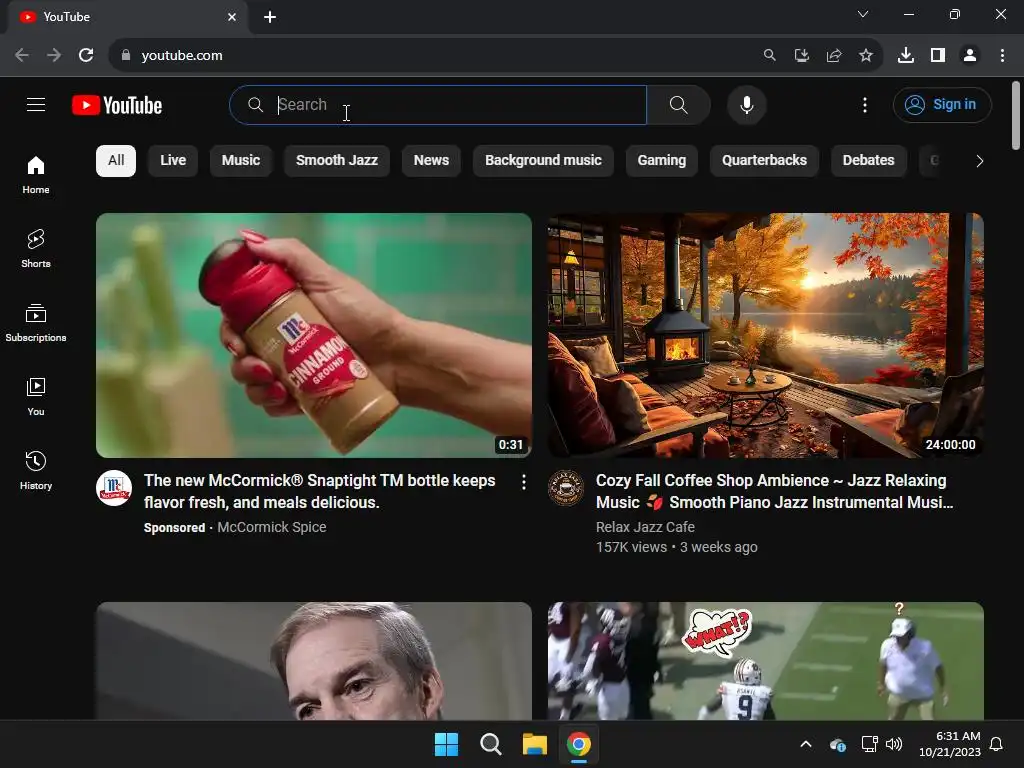This screenshot has height=768, width=1024.
Task: Open Chrome downloads
Action: click(x=906, y=56)
